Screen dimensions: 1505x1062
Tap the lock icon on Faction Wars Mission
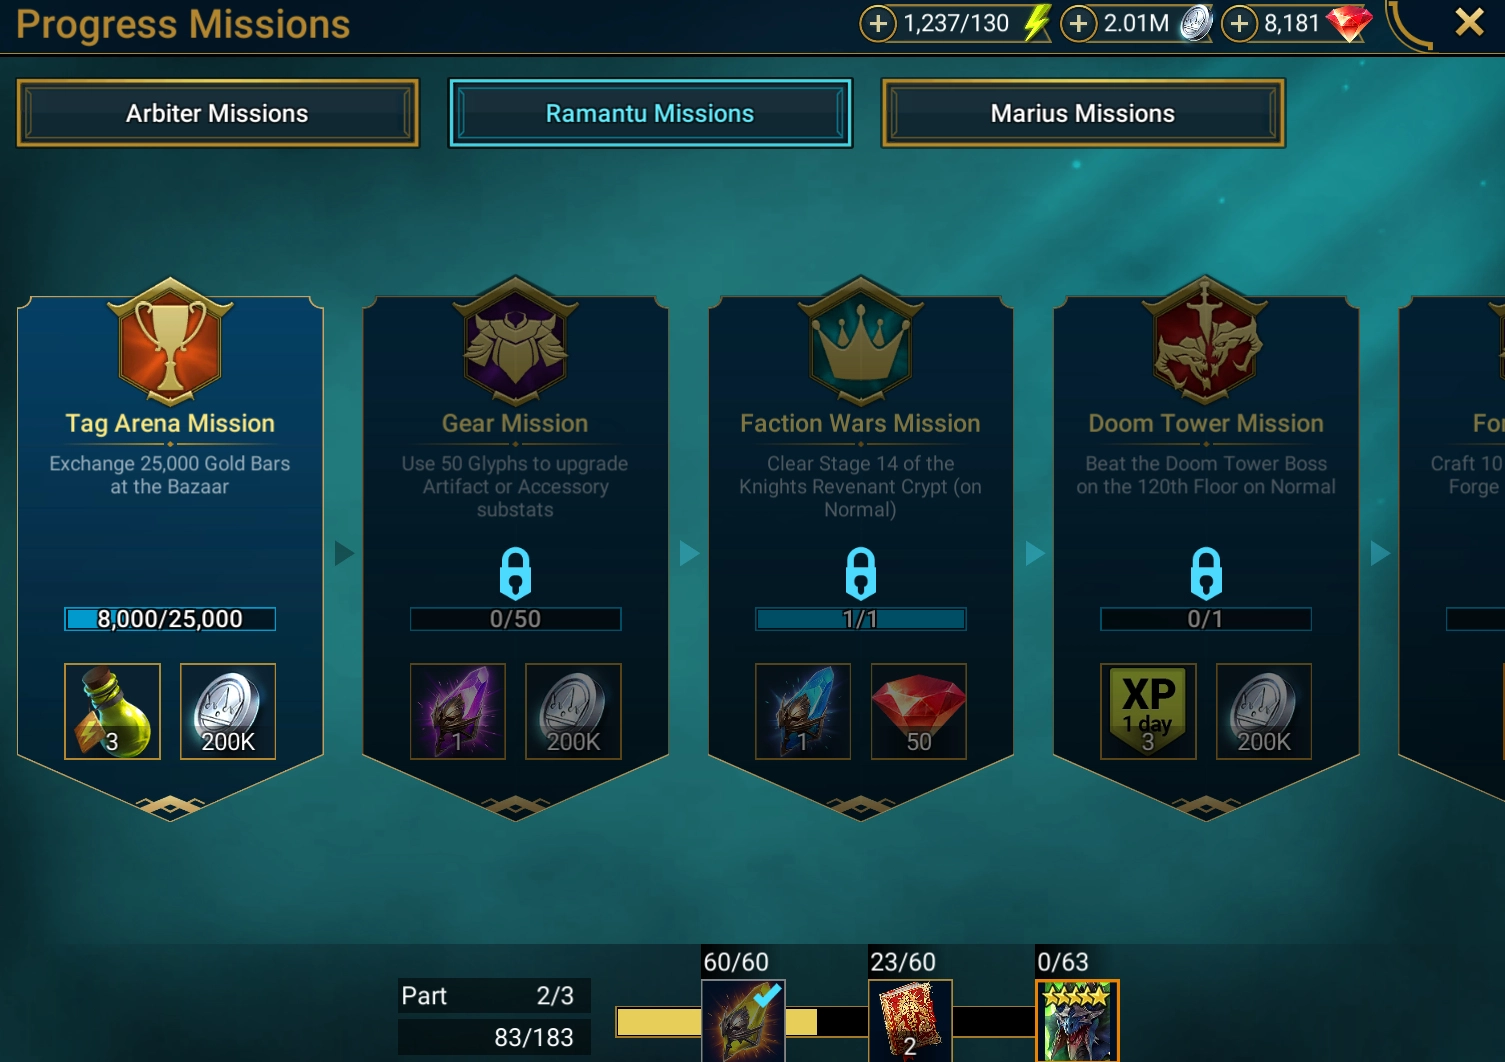coord(860,573)
